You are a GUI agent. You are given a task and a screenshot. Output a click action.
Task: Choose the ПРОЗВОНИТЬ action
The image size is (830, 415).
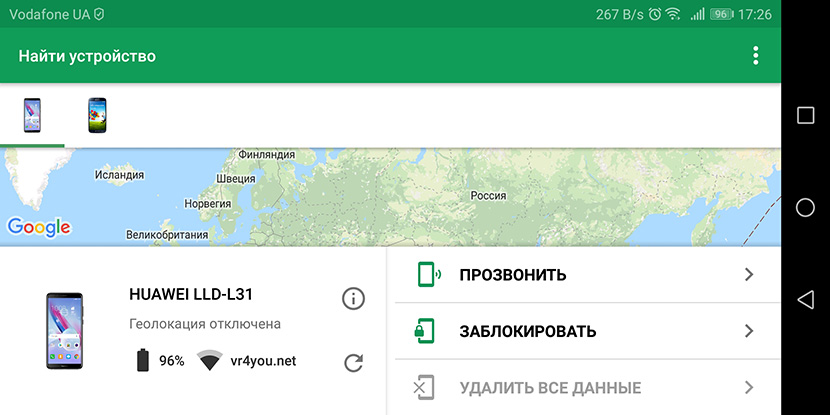click(588, 275)
